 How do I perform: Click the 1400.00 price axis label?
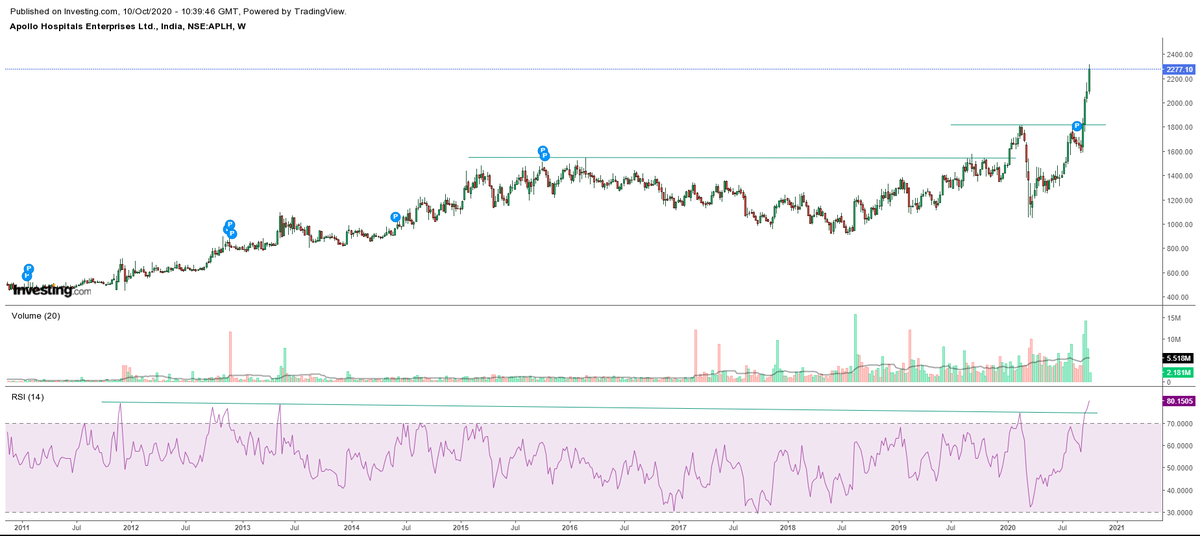tap(1180, 176)
